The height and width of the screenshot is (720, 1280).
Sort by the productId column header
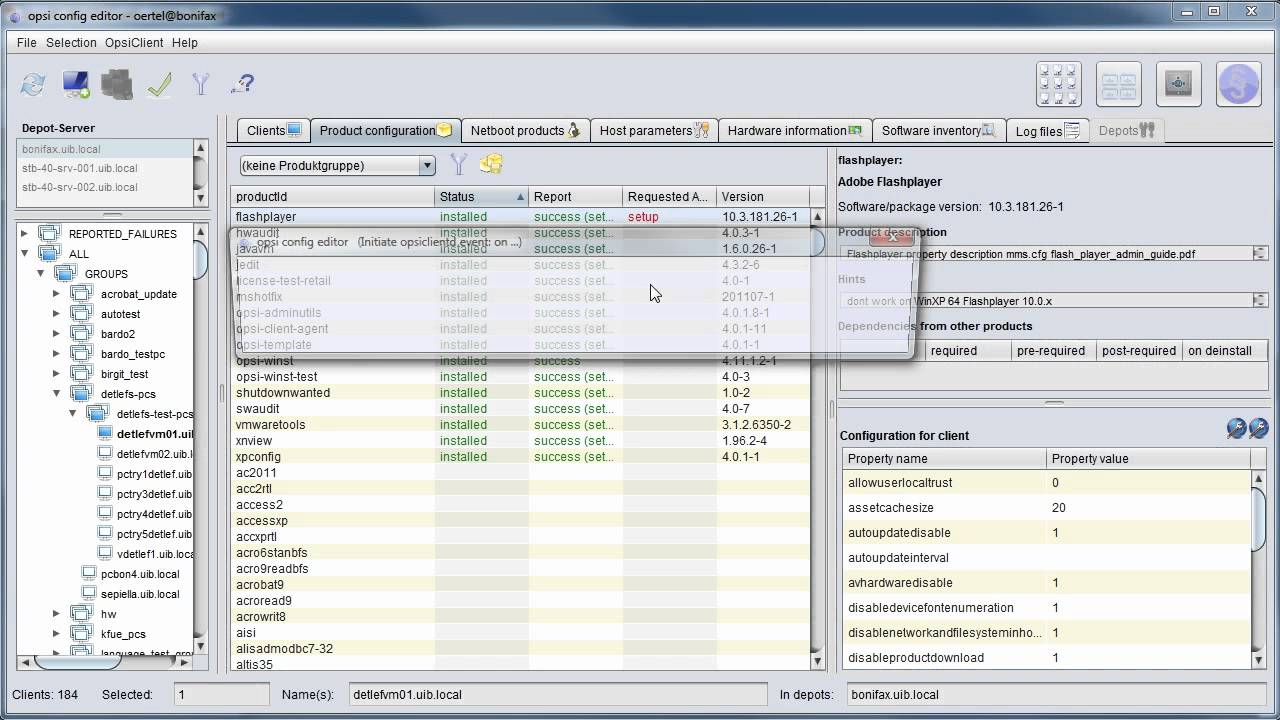pos(333,197)
